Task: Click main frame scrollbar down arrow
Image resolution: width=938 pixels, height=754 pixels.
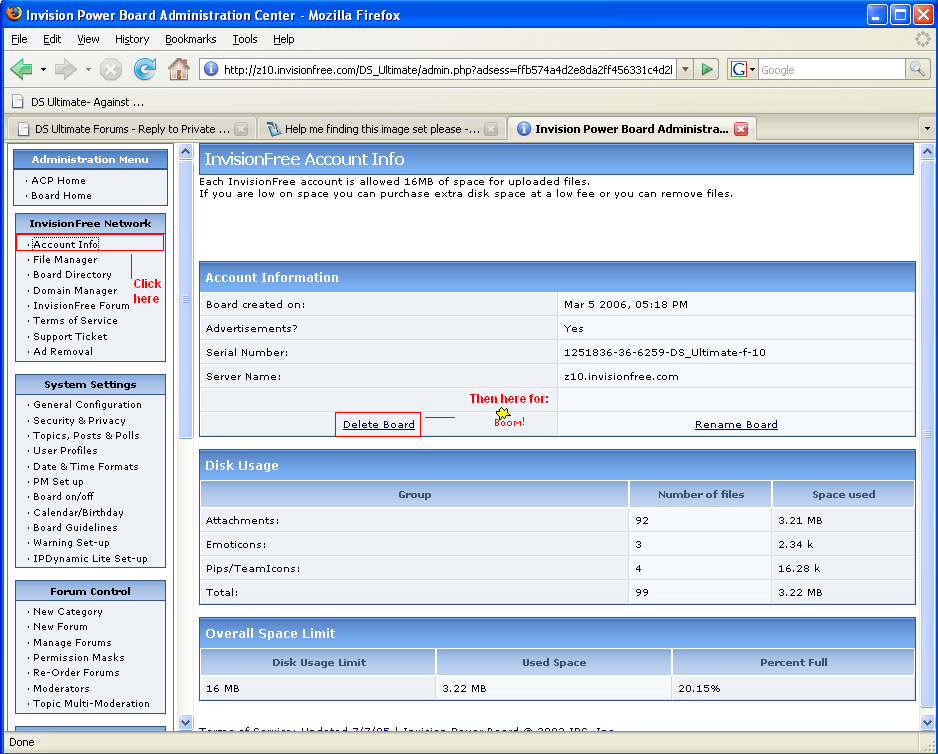Action: (927, 722)
